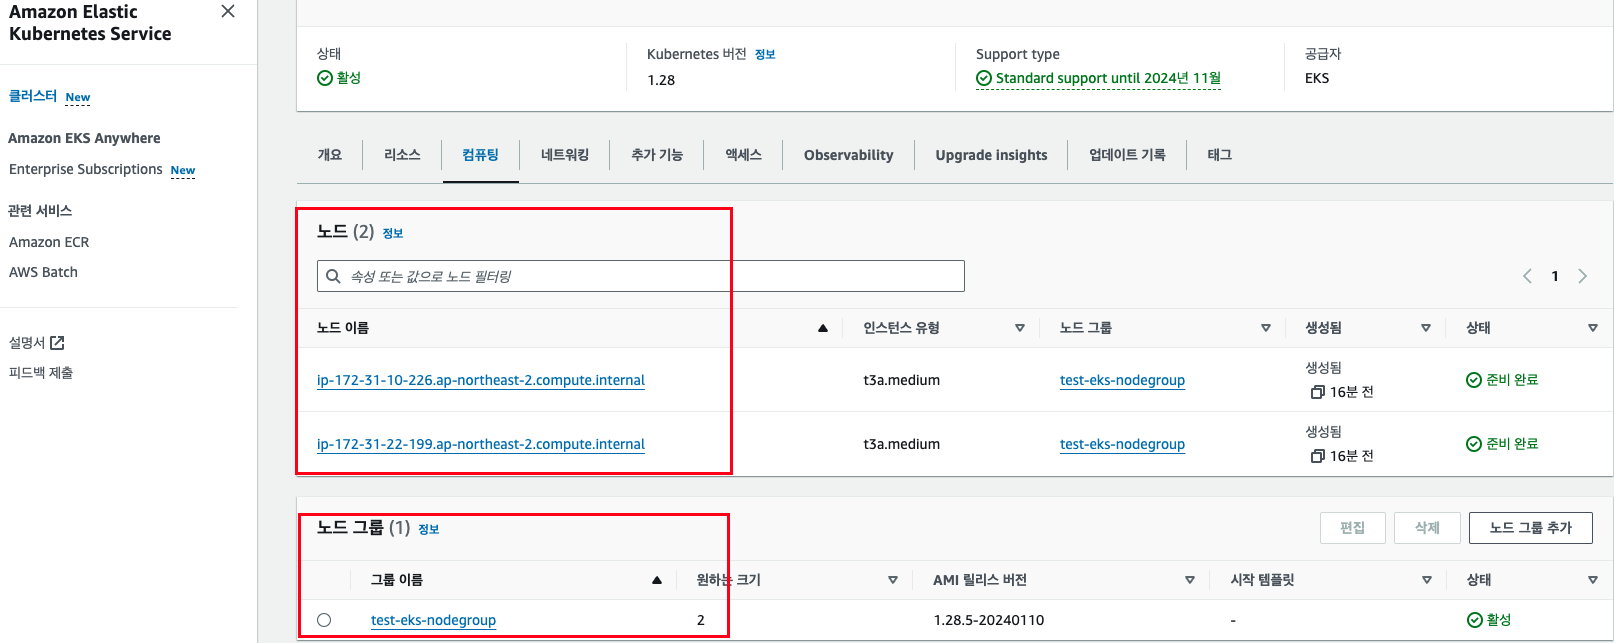Click the 노드 그룹 추가 button

coord(1531,528)
